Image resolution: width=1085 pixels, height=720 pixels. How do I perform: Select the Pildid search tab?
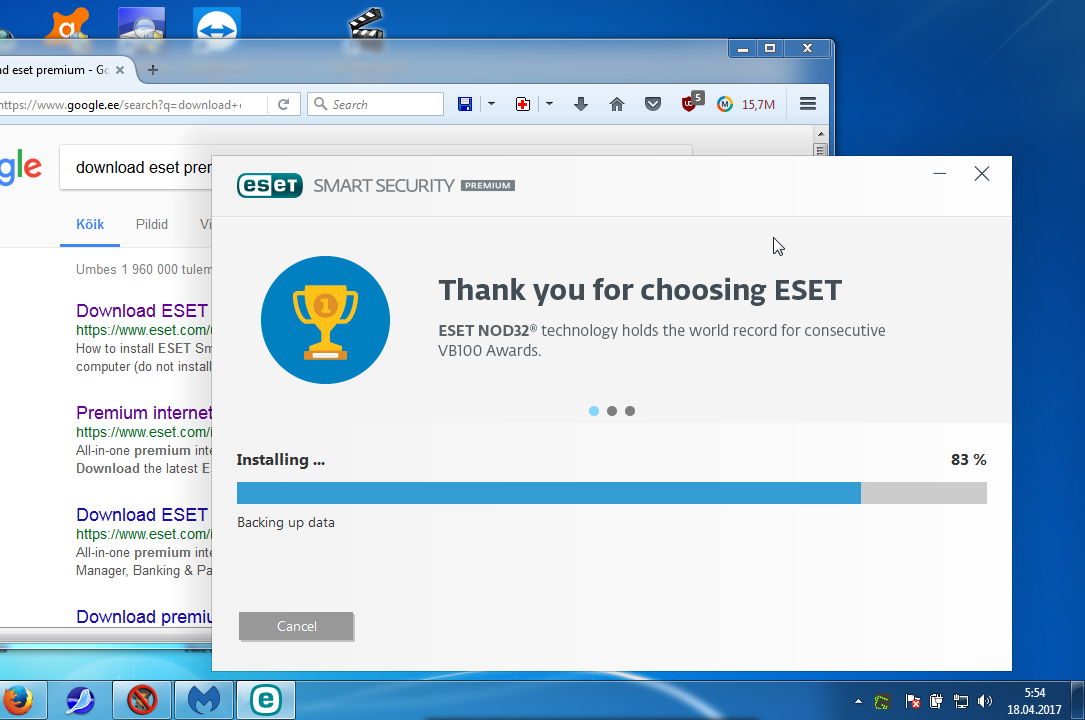(x=152, y=225)
